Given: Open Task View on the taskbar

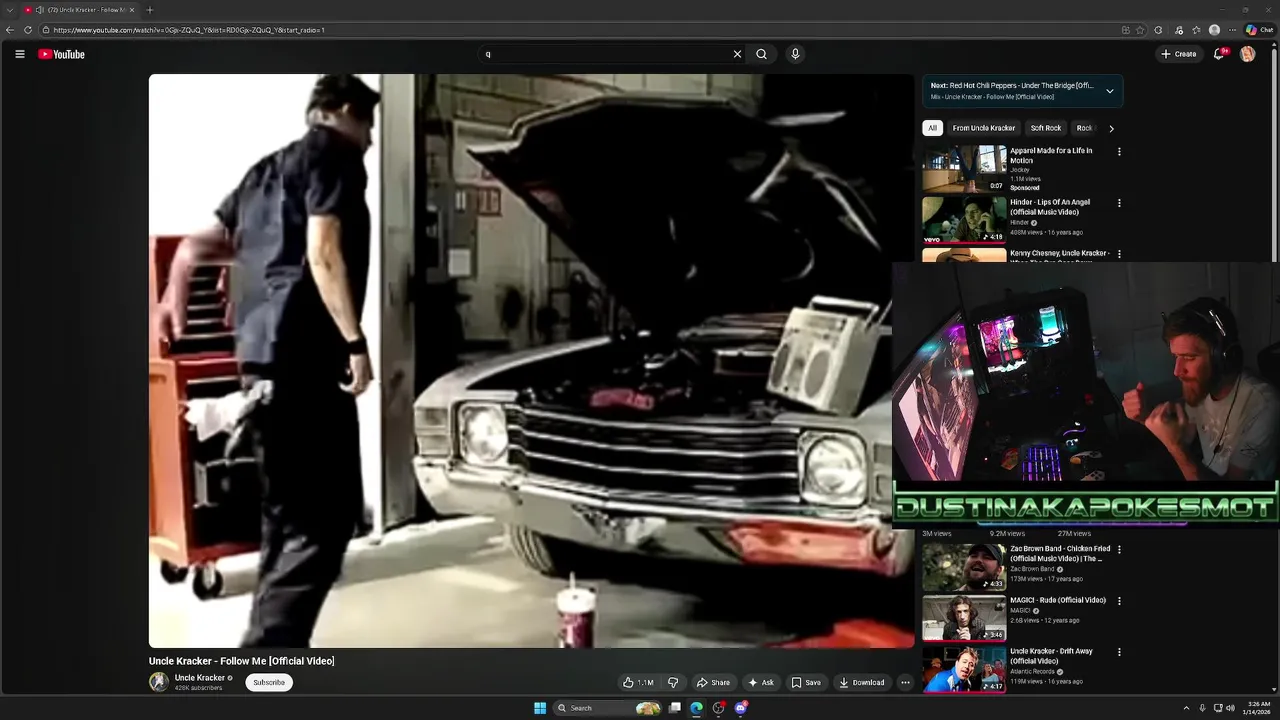Looking at the screenshot, I should [x=675, y=708].
